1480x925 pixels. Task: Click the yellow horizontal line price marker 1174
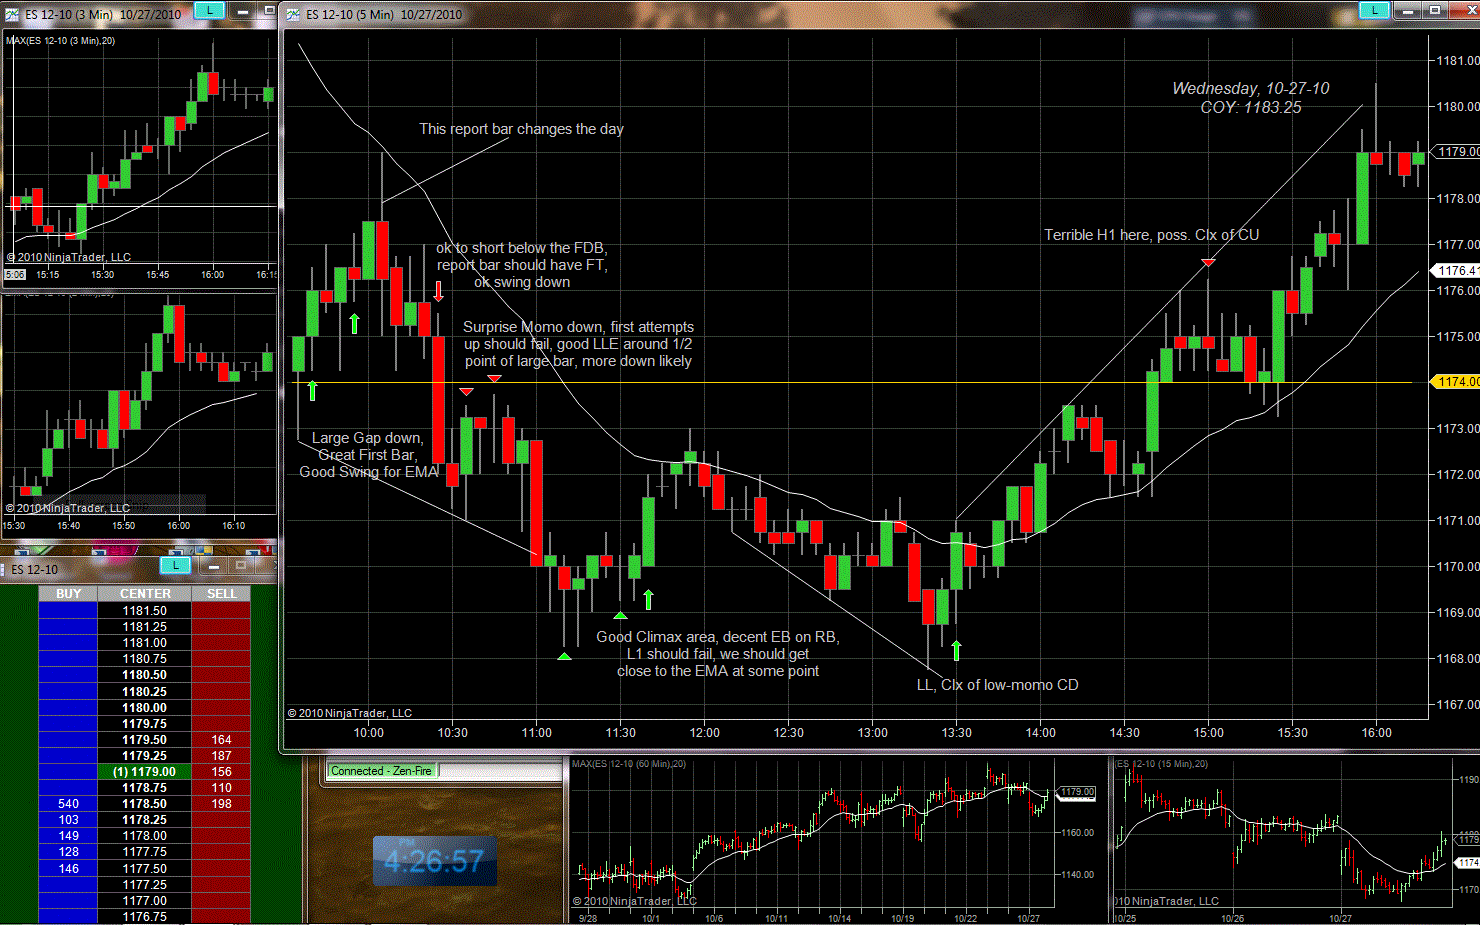pyautogui.click(x=1457, y=382)
